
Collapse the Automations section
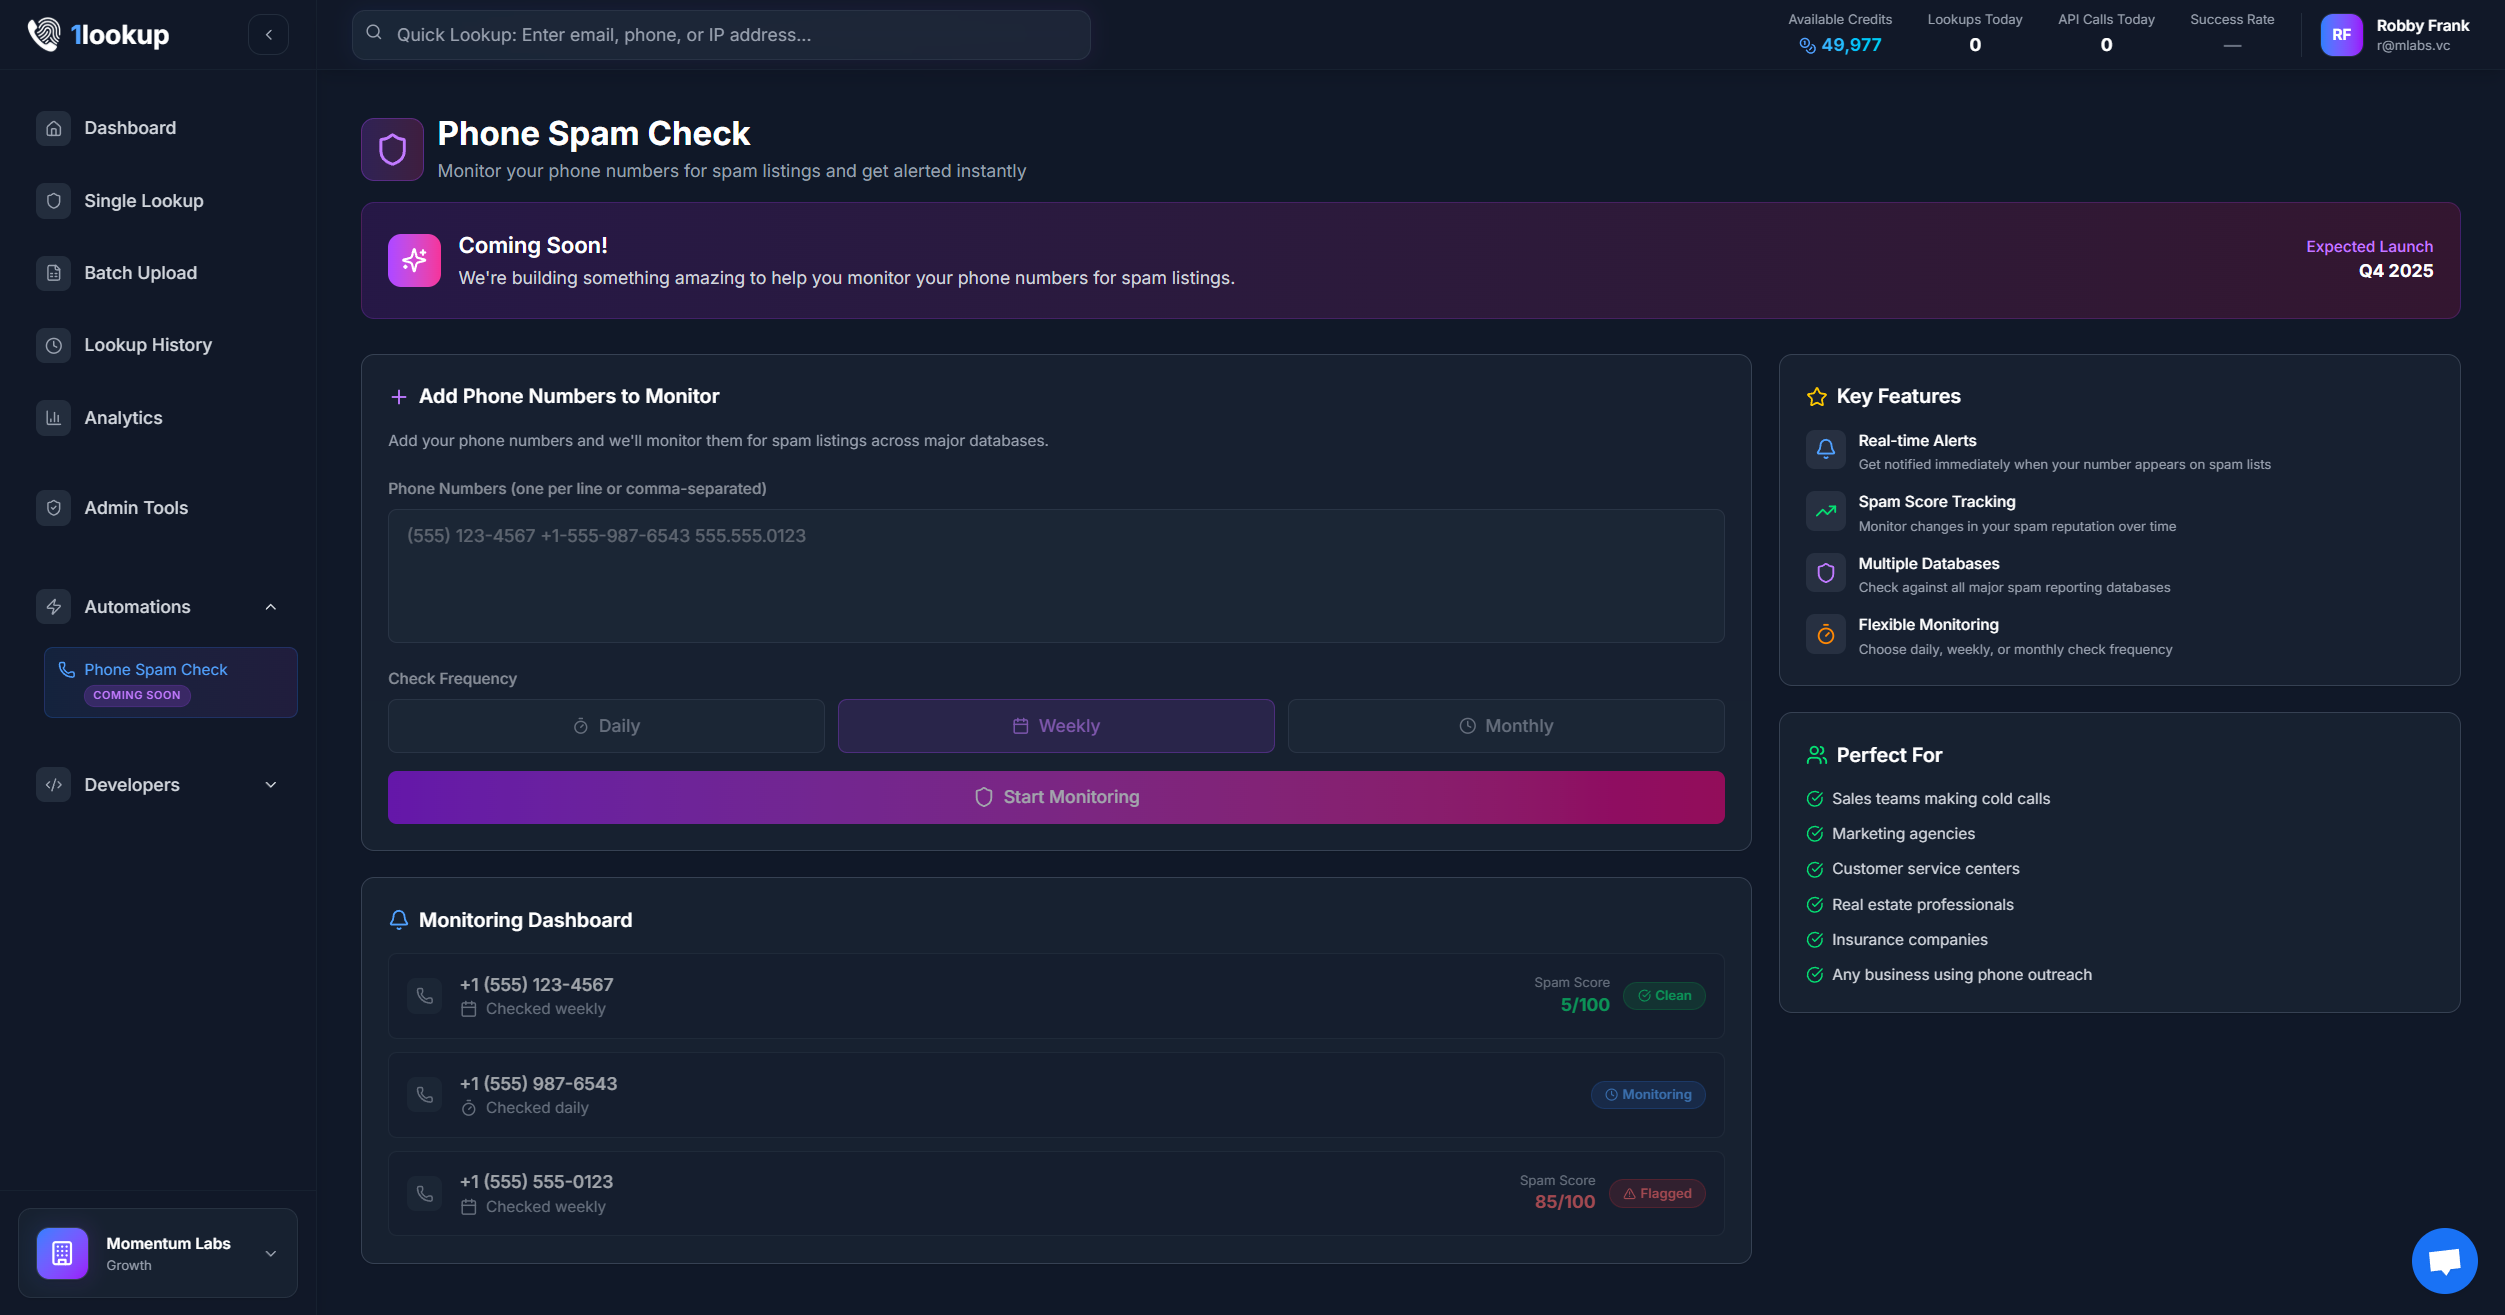coord(270,607)
